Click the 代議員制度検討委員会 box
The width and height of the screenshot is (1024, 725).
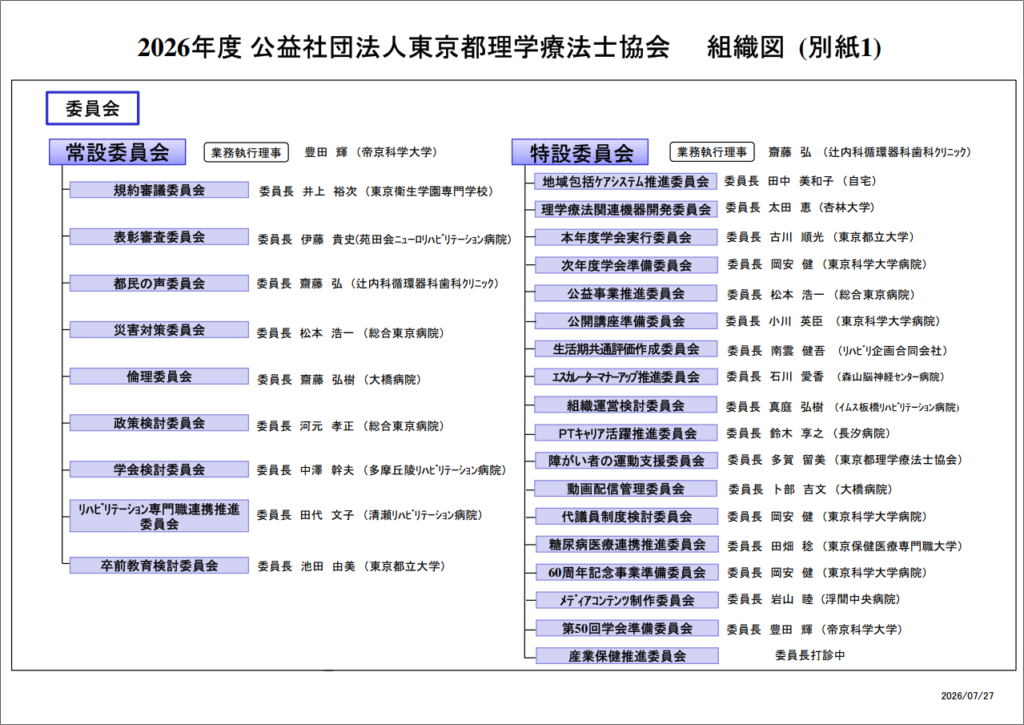626,517
